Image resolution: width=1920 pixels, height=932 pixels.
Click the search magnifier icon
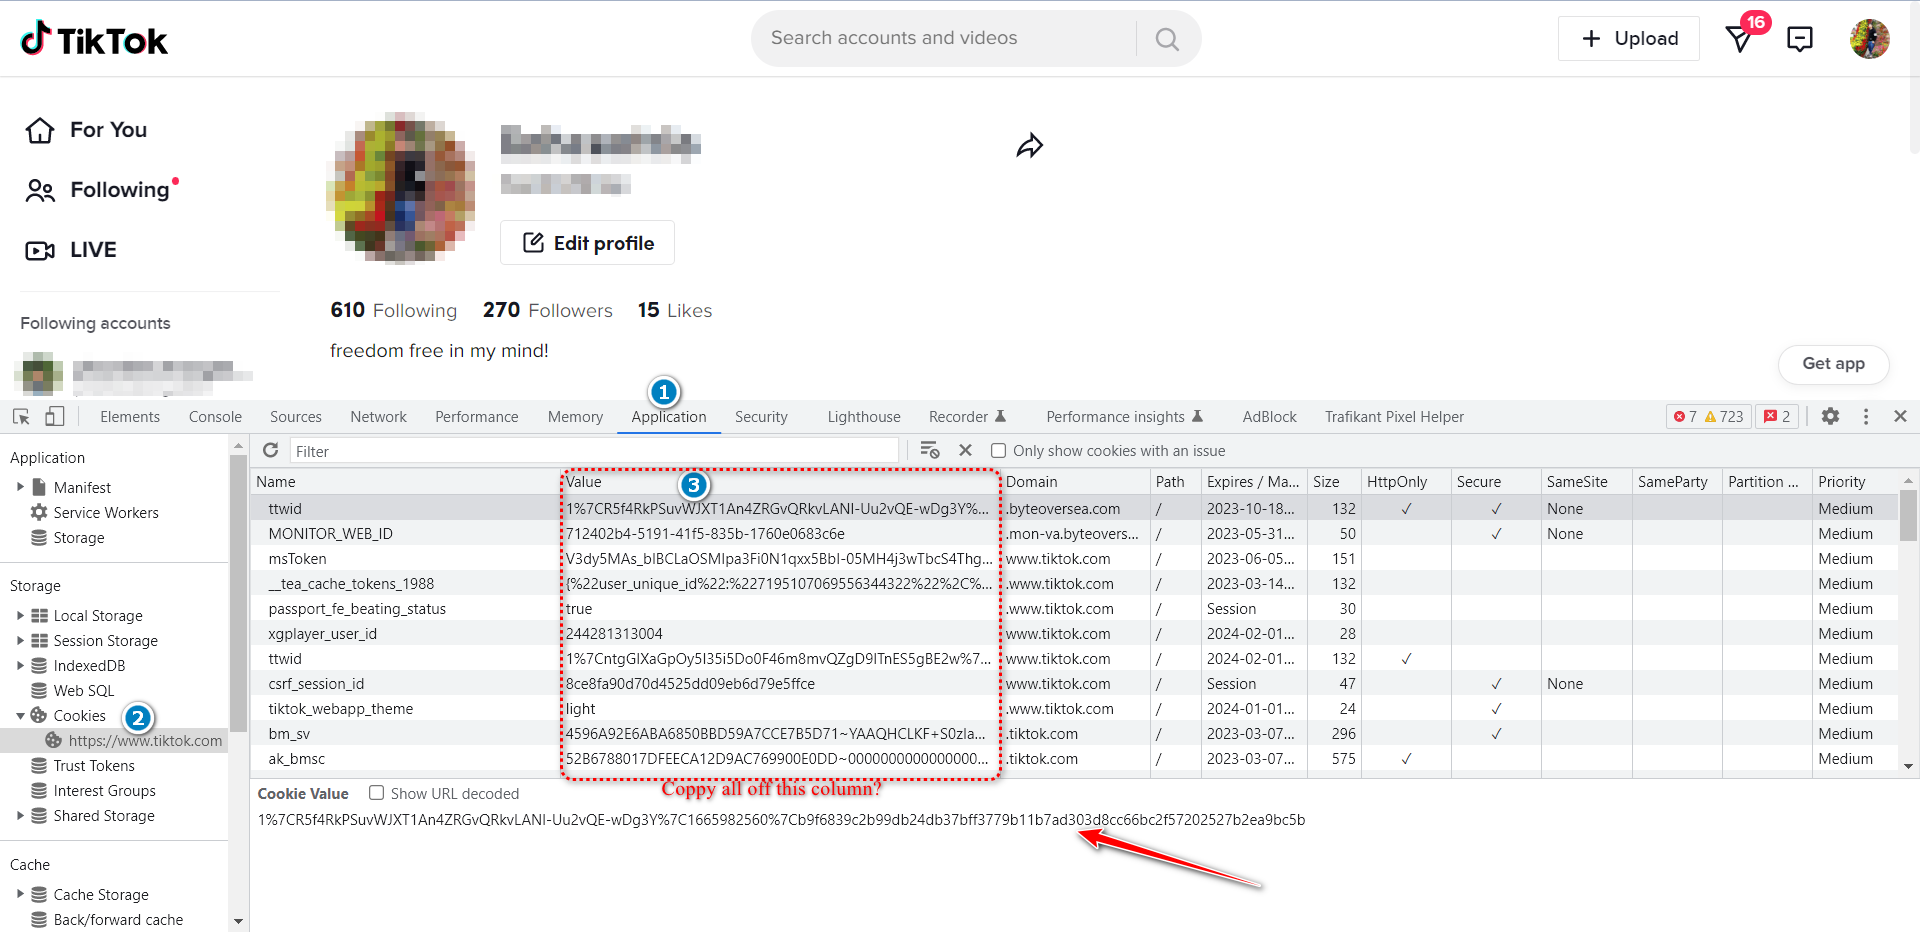pyautogui.click(x=1167, y=39)
